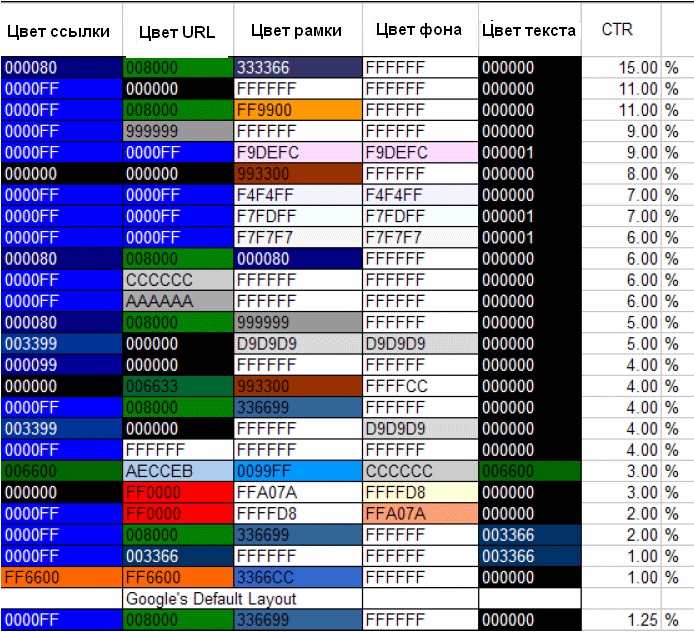Click the 'Цвет ссылки' column header
Viewport: 694px width, 632px height.
[59, 31]
